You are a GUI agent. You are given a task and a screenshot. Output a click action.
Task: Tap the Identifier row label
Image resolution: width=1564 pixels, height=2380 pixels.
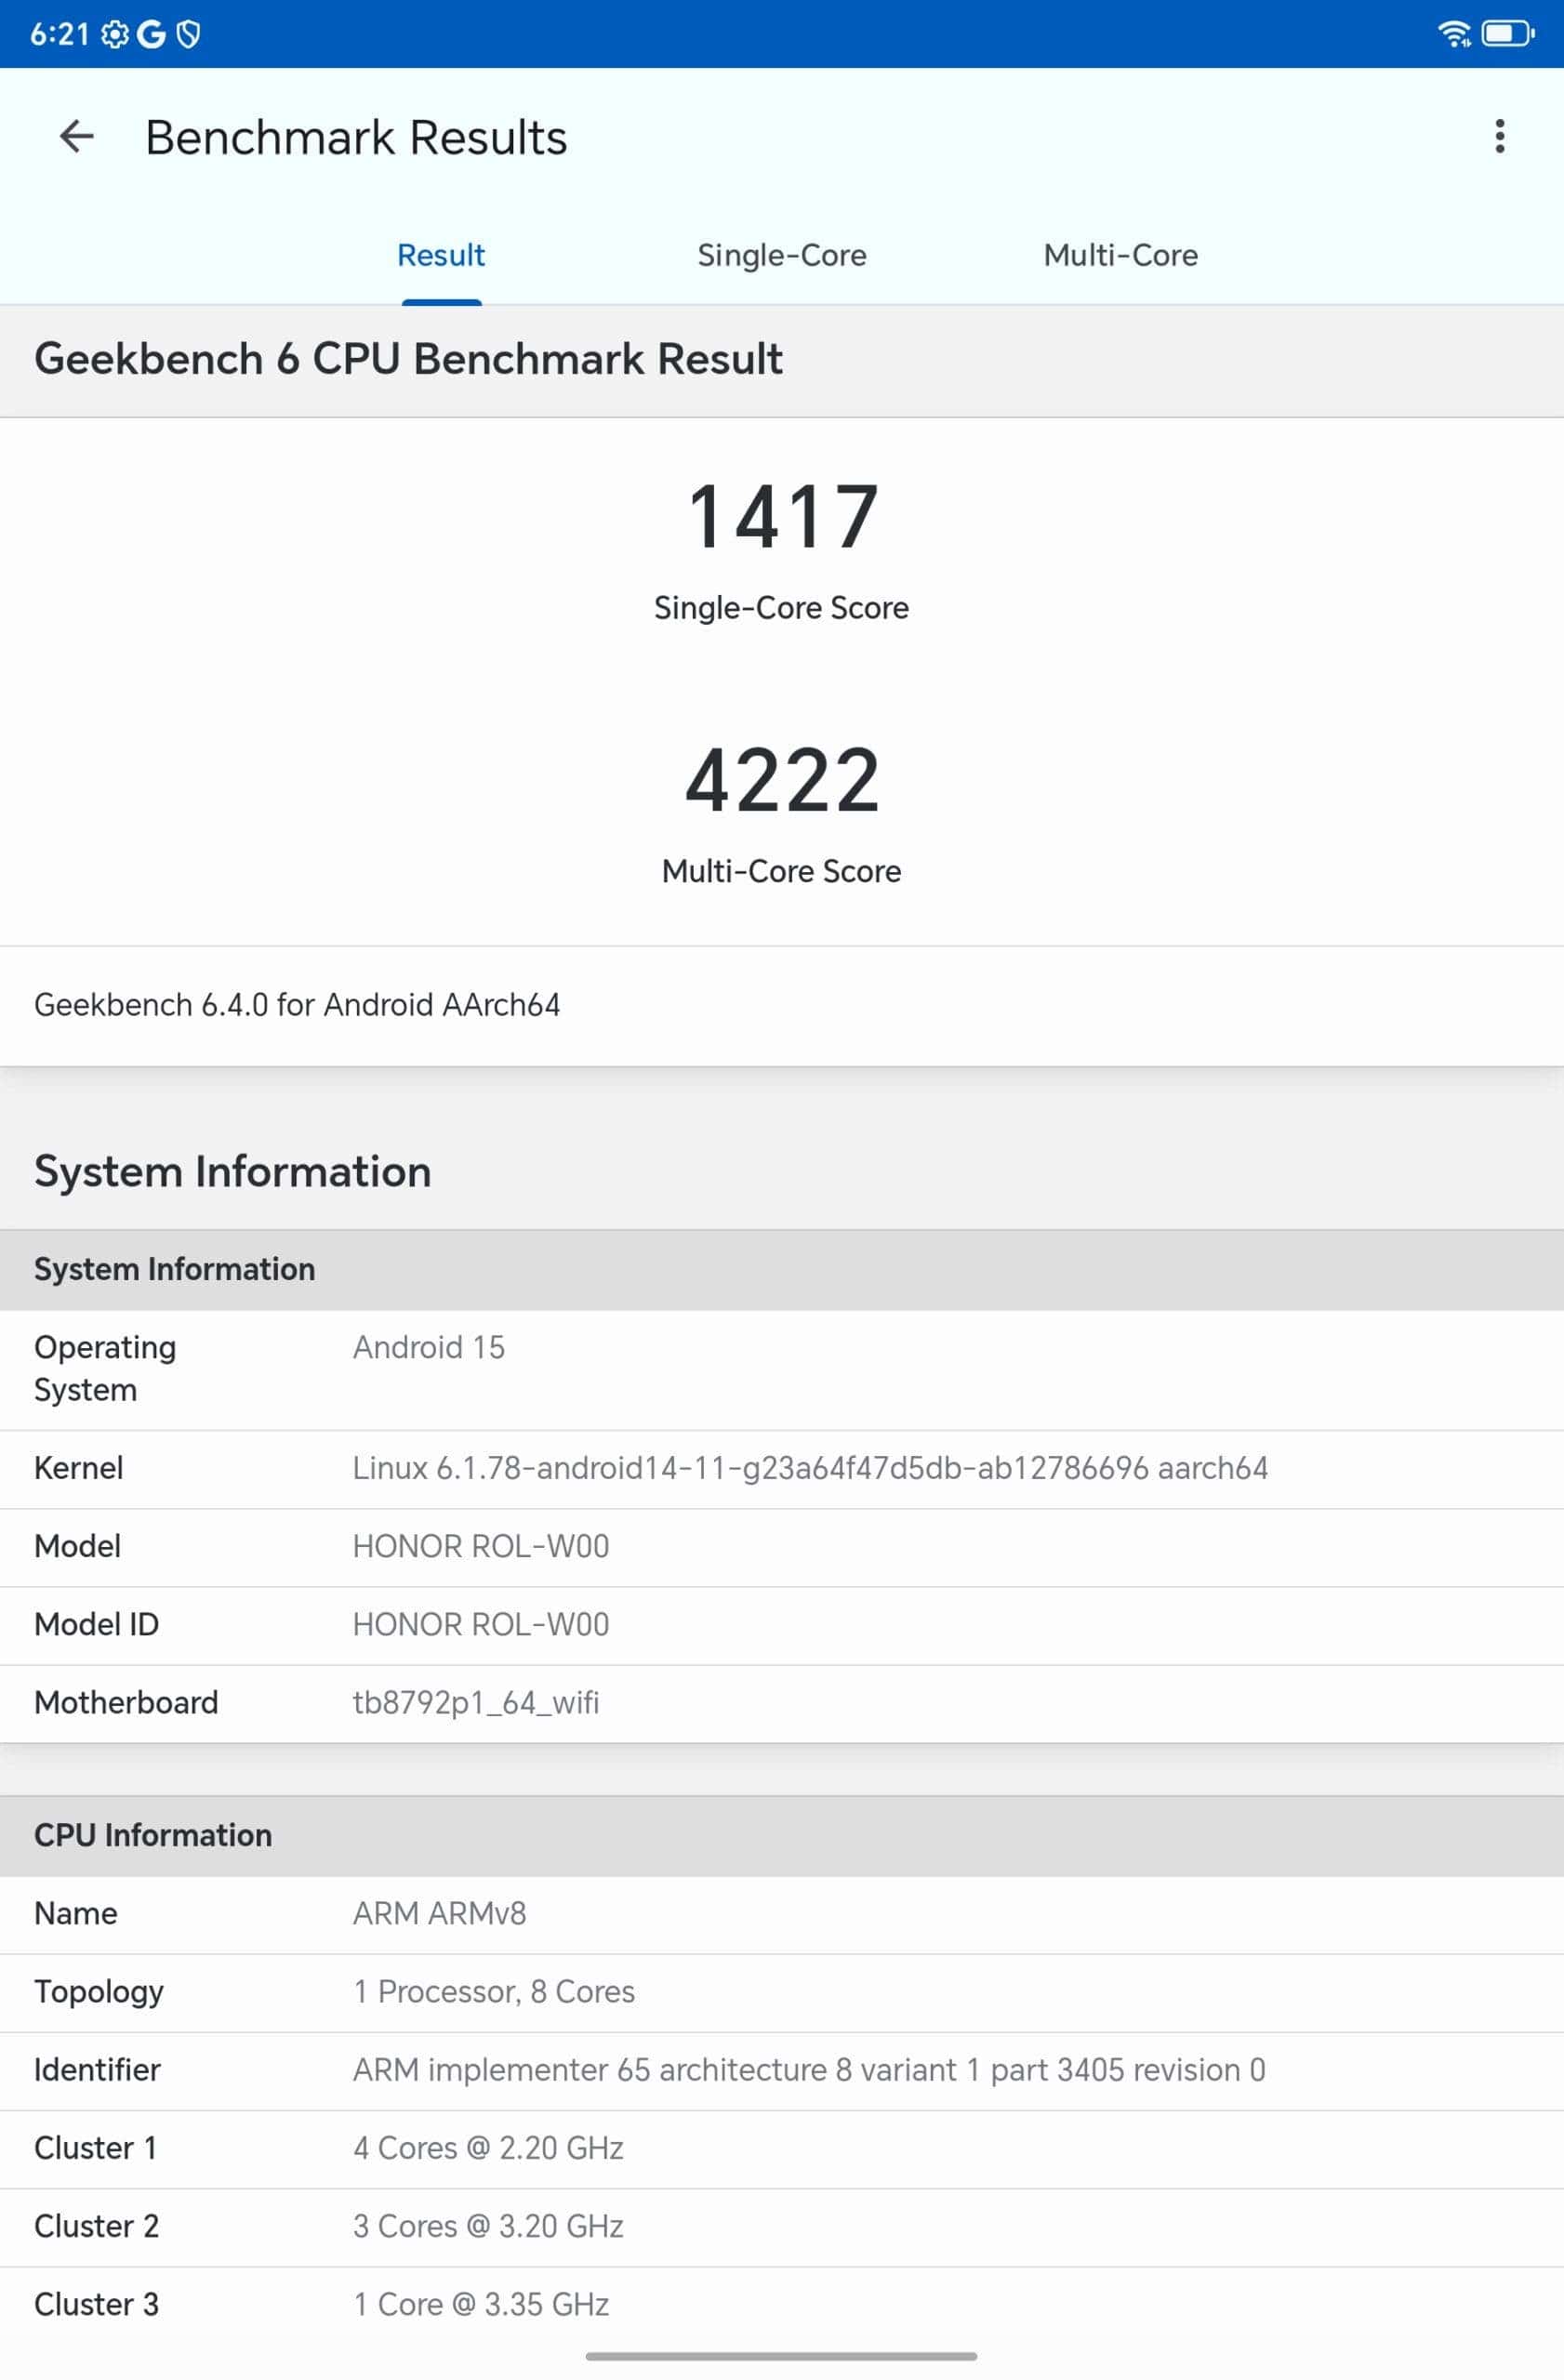click(97, 2070)
